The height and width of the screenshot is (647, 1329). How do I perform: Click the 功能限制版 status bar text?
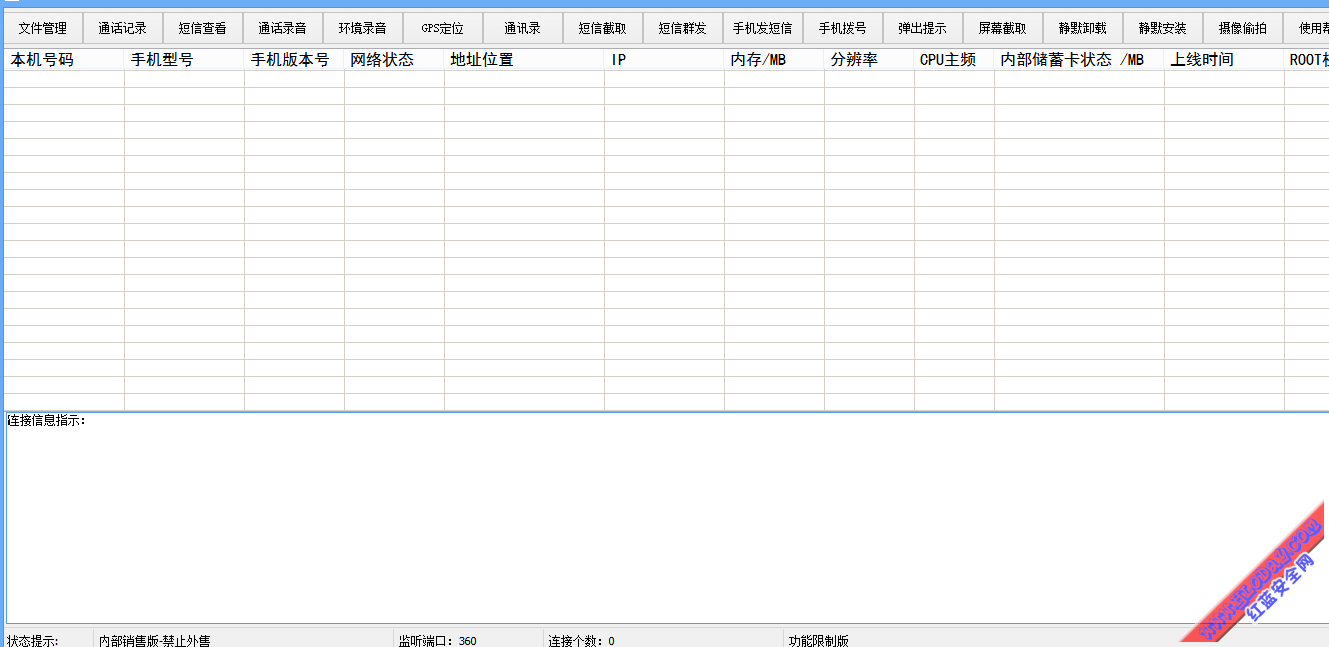[818, 640]
